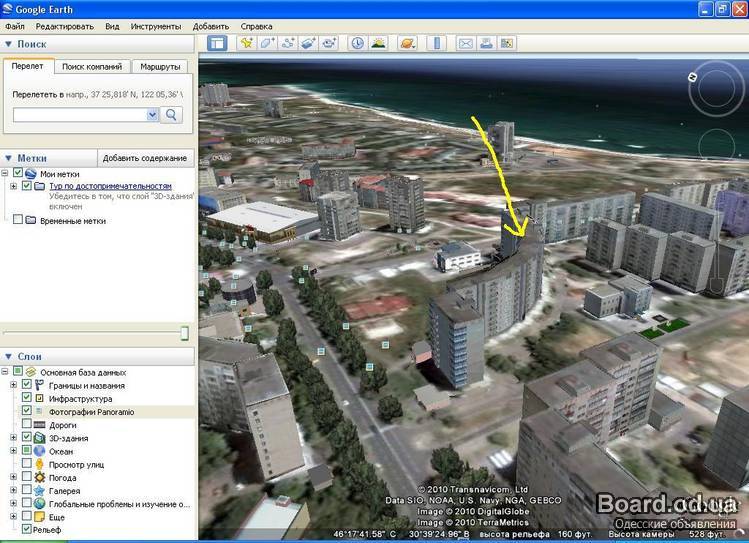749x543 pixels.
Task: Collapse the Слои panel triangle
Action: point(8,356)
